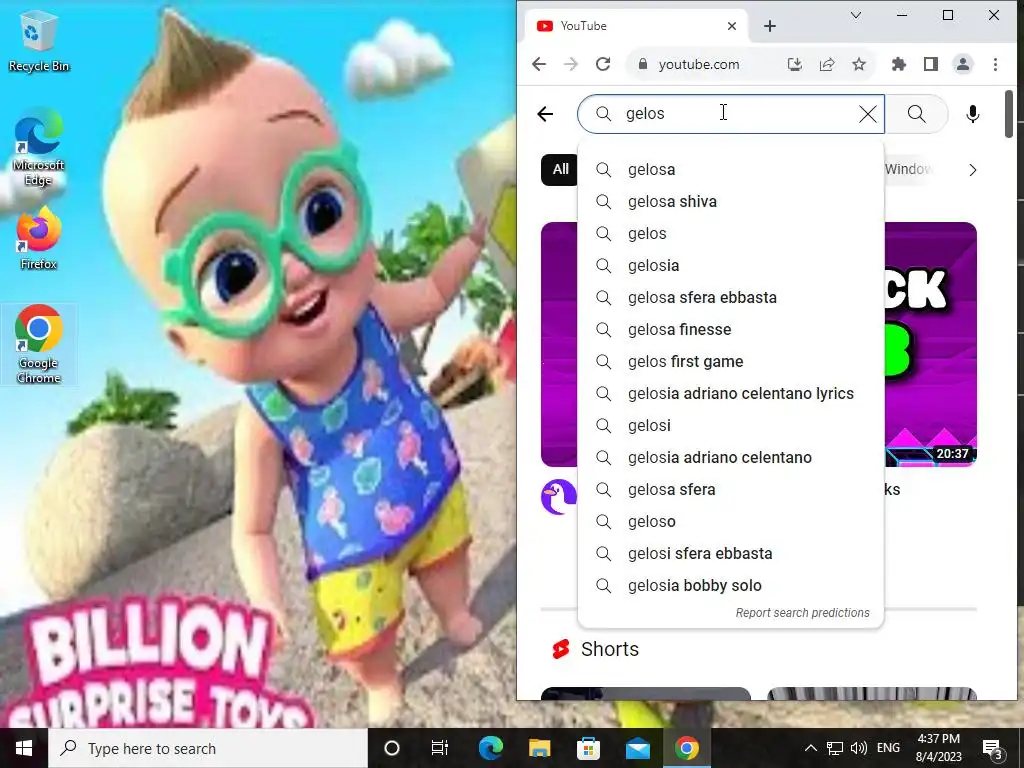This screenshot has height=768, width=1024.
Task: Open the video thumbnail showing 20:37
Action: (931, 344)
